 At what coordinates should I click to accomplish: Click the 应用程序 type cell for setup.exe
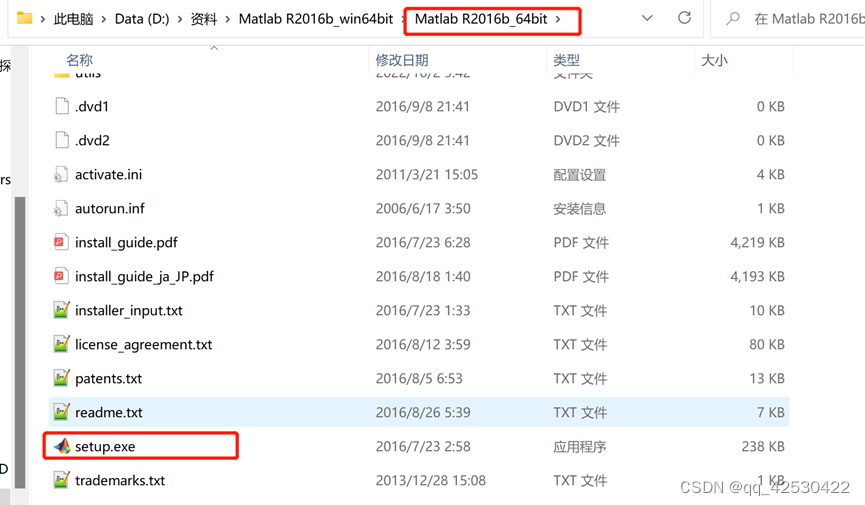pyautogui.click(x=580, y=446)
